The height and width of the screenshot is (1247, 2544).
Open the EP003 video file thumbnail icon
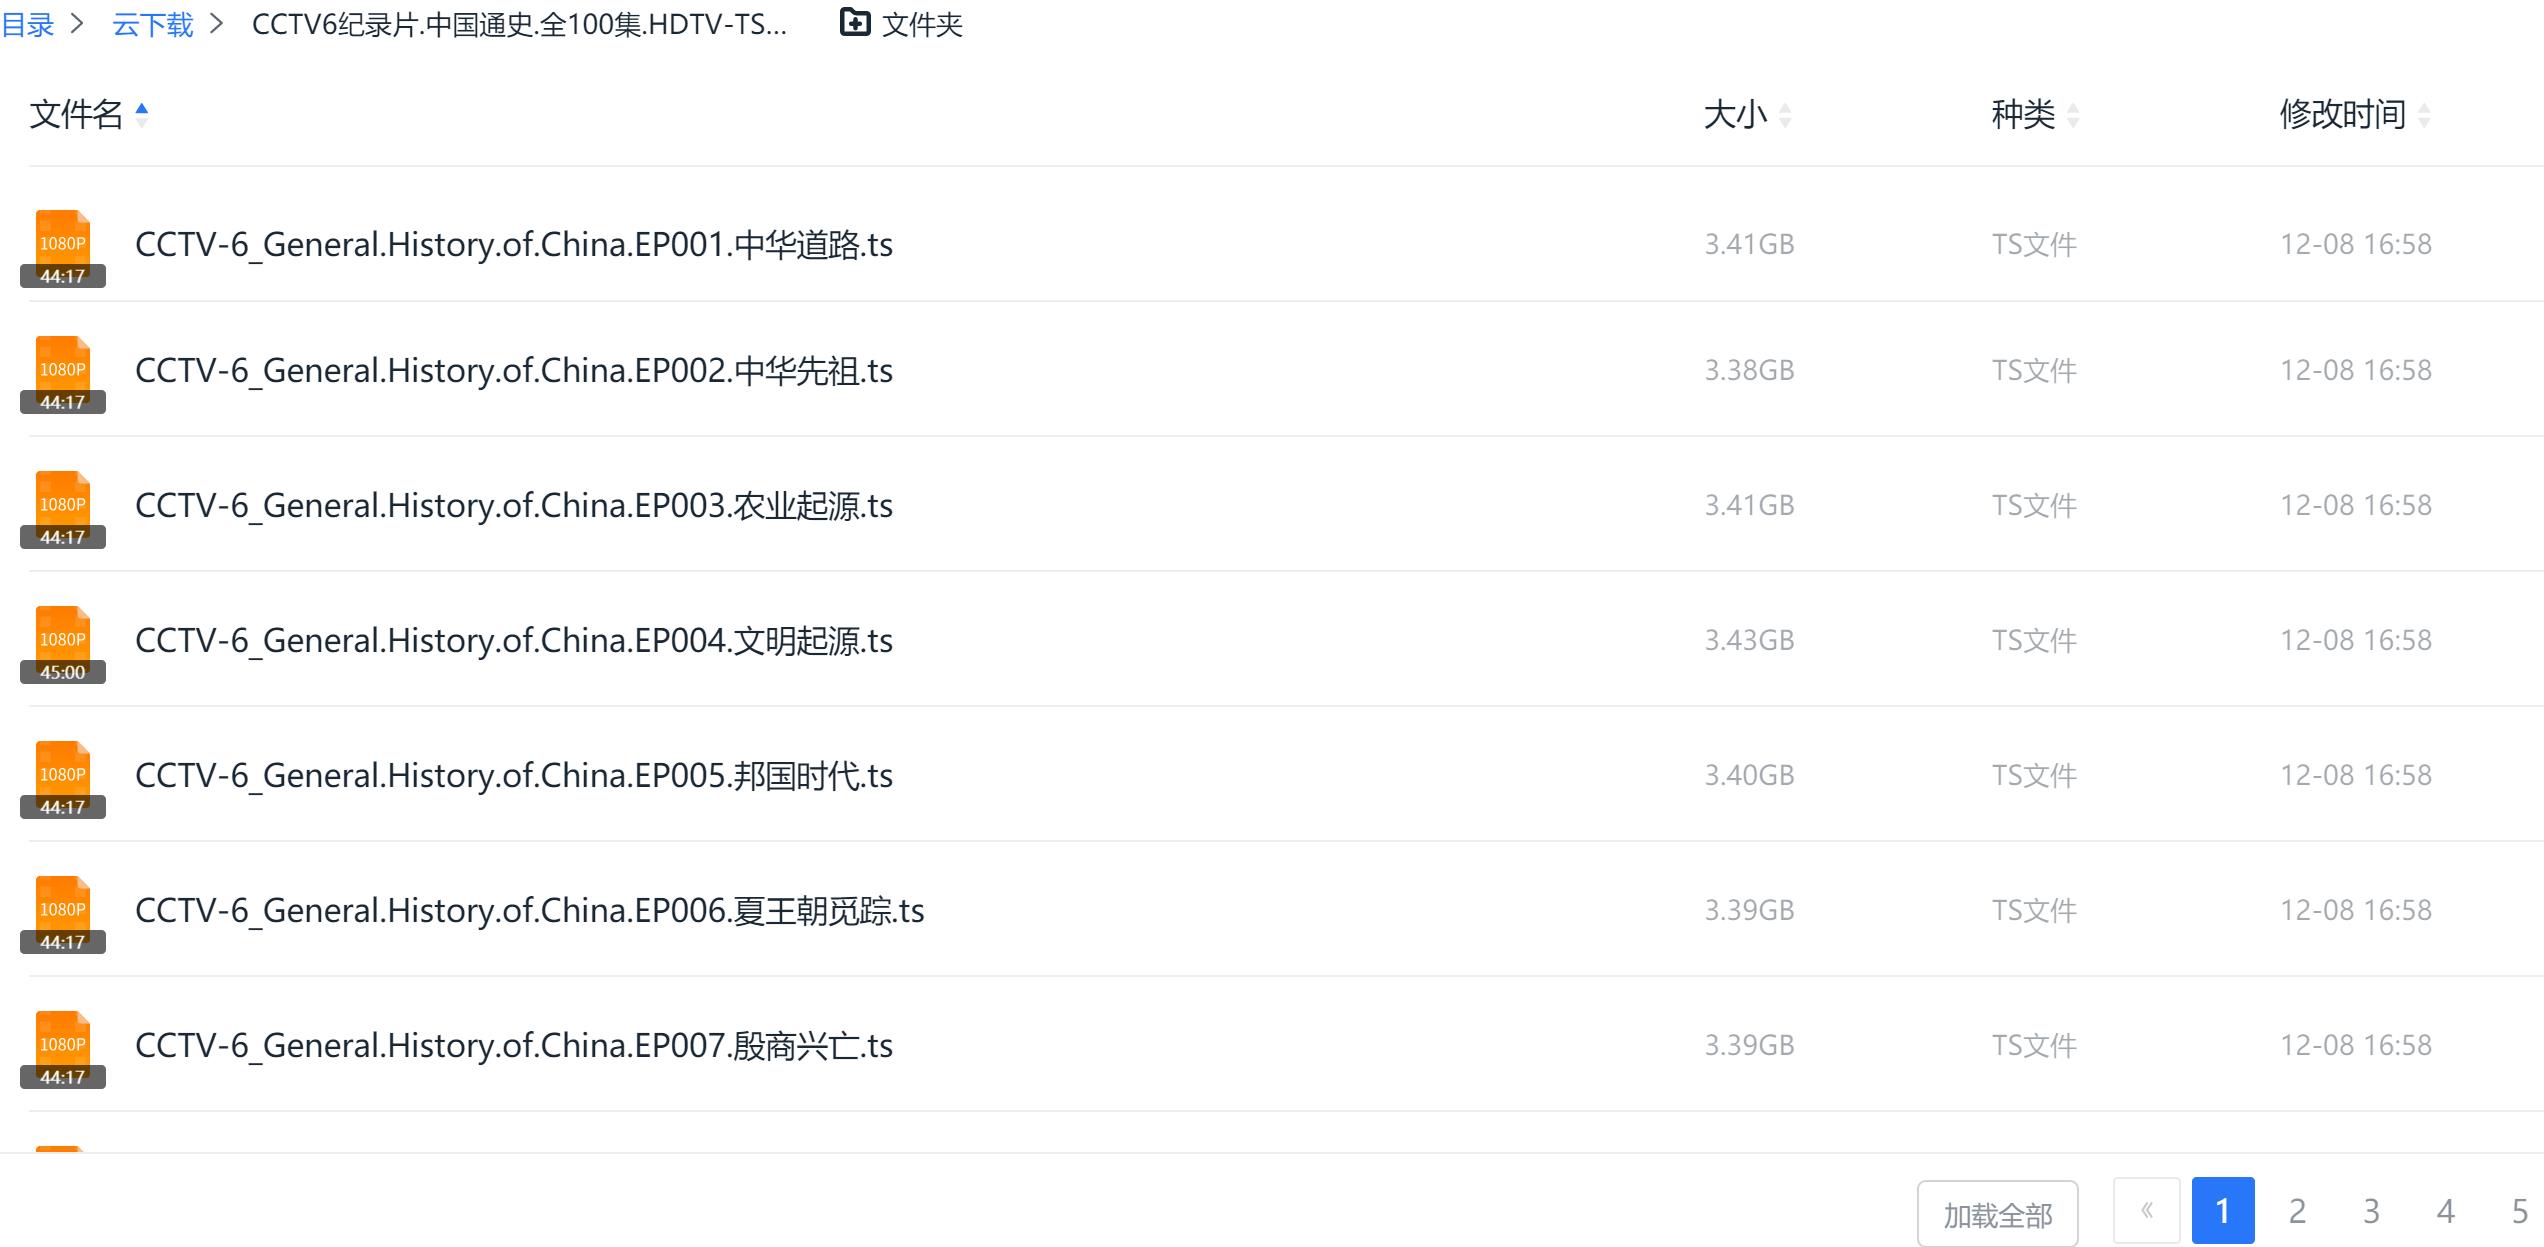[x=63, y=509]
